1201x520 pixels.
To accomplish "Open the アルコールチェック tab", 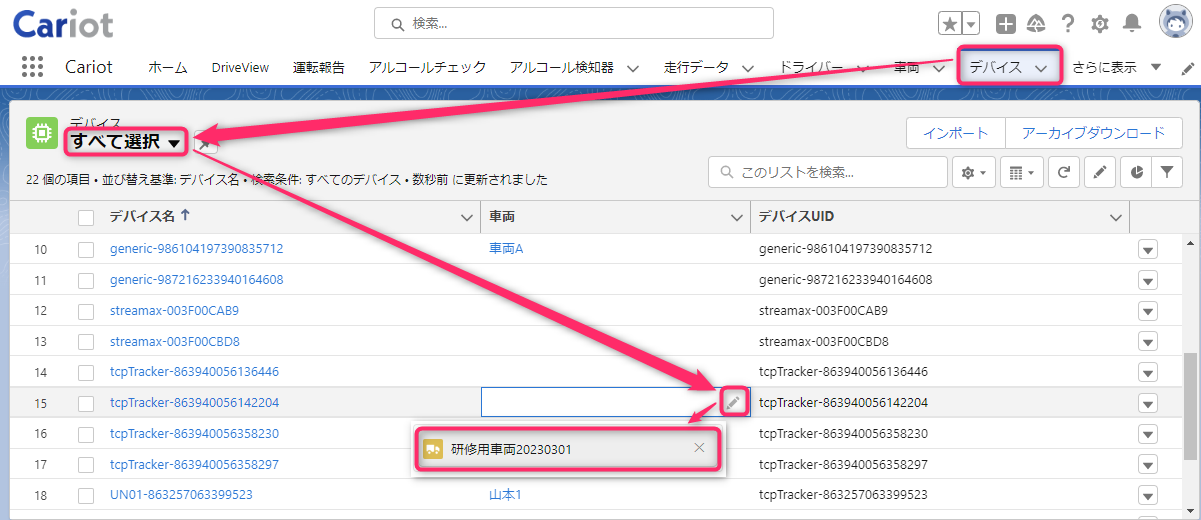I will 427,67.
